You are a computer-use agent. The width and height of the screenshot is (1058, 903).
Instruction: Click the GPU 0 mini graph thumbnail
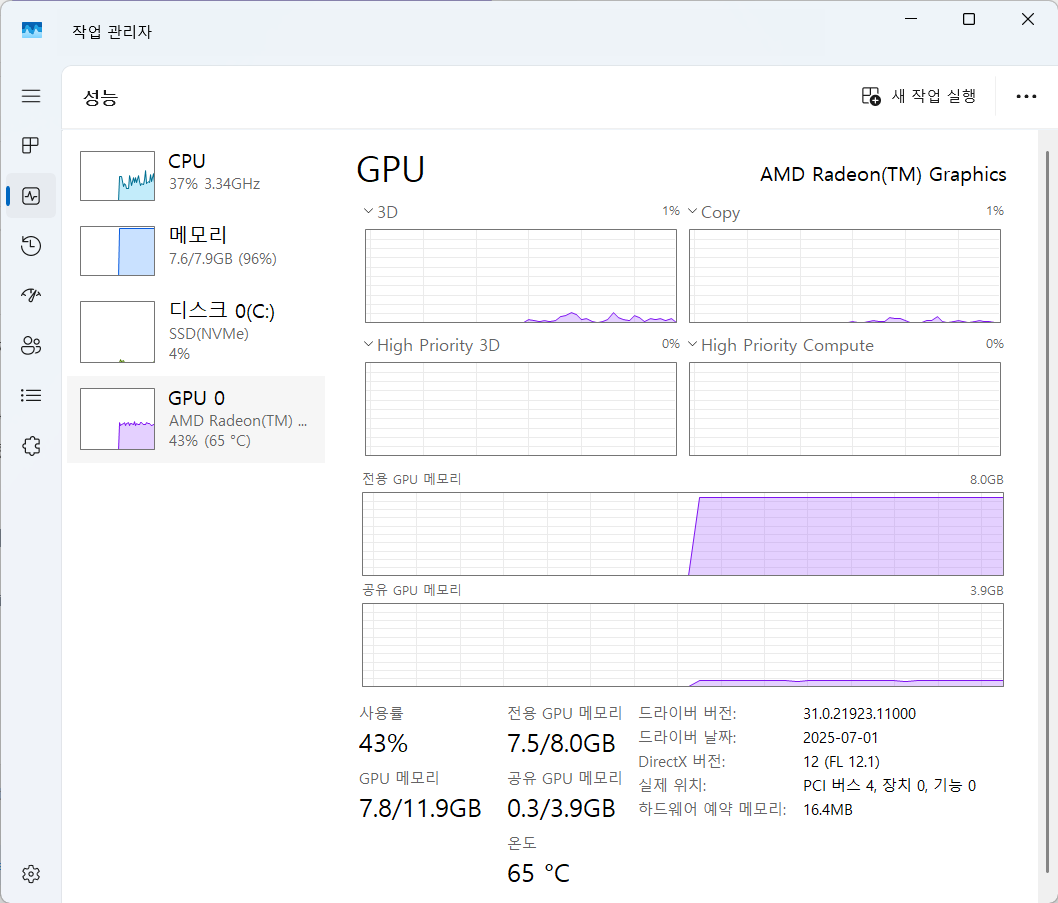117,419
